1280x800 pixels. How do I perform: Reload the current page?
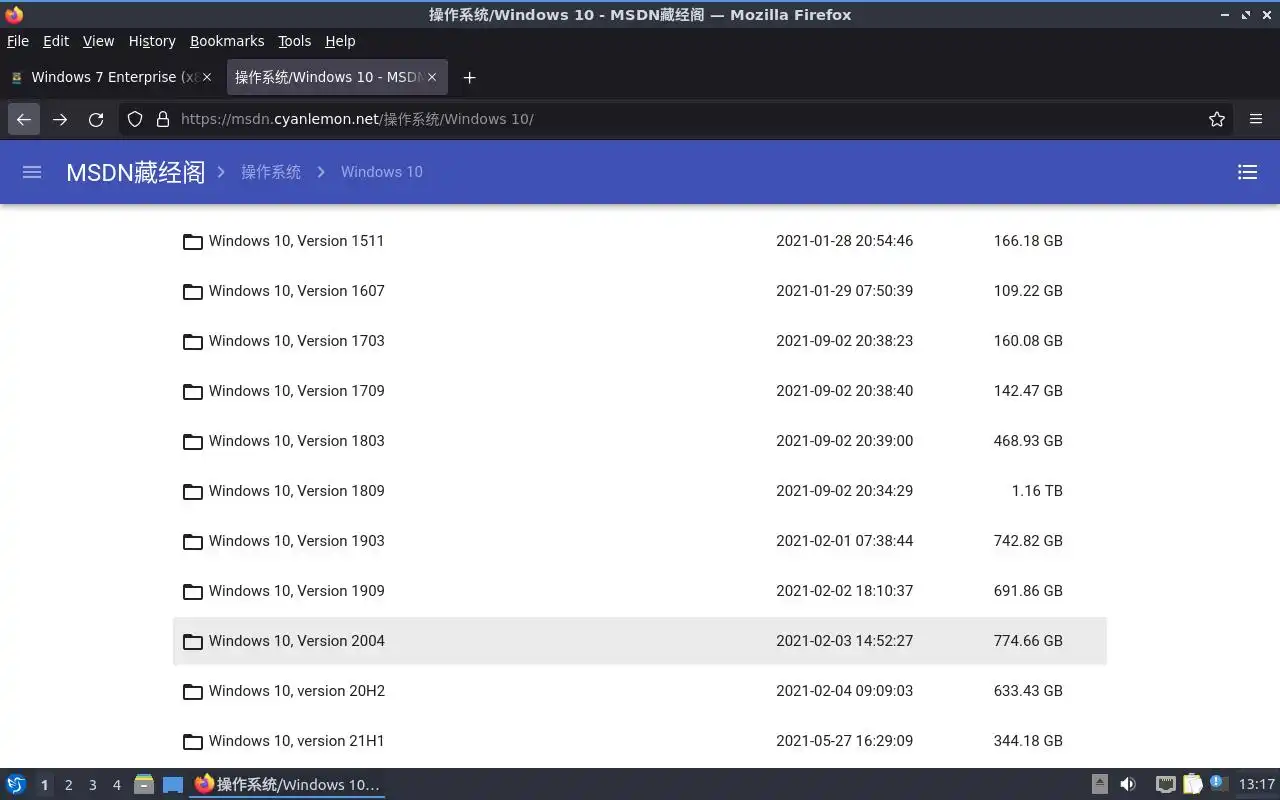[96, 119]
